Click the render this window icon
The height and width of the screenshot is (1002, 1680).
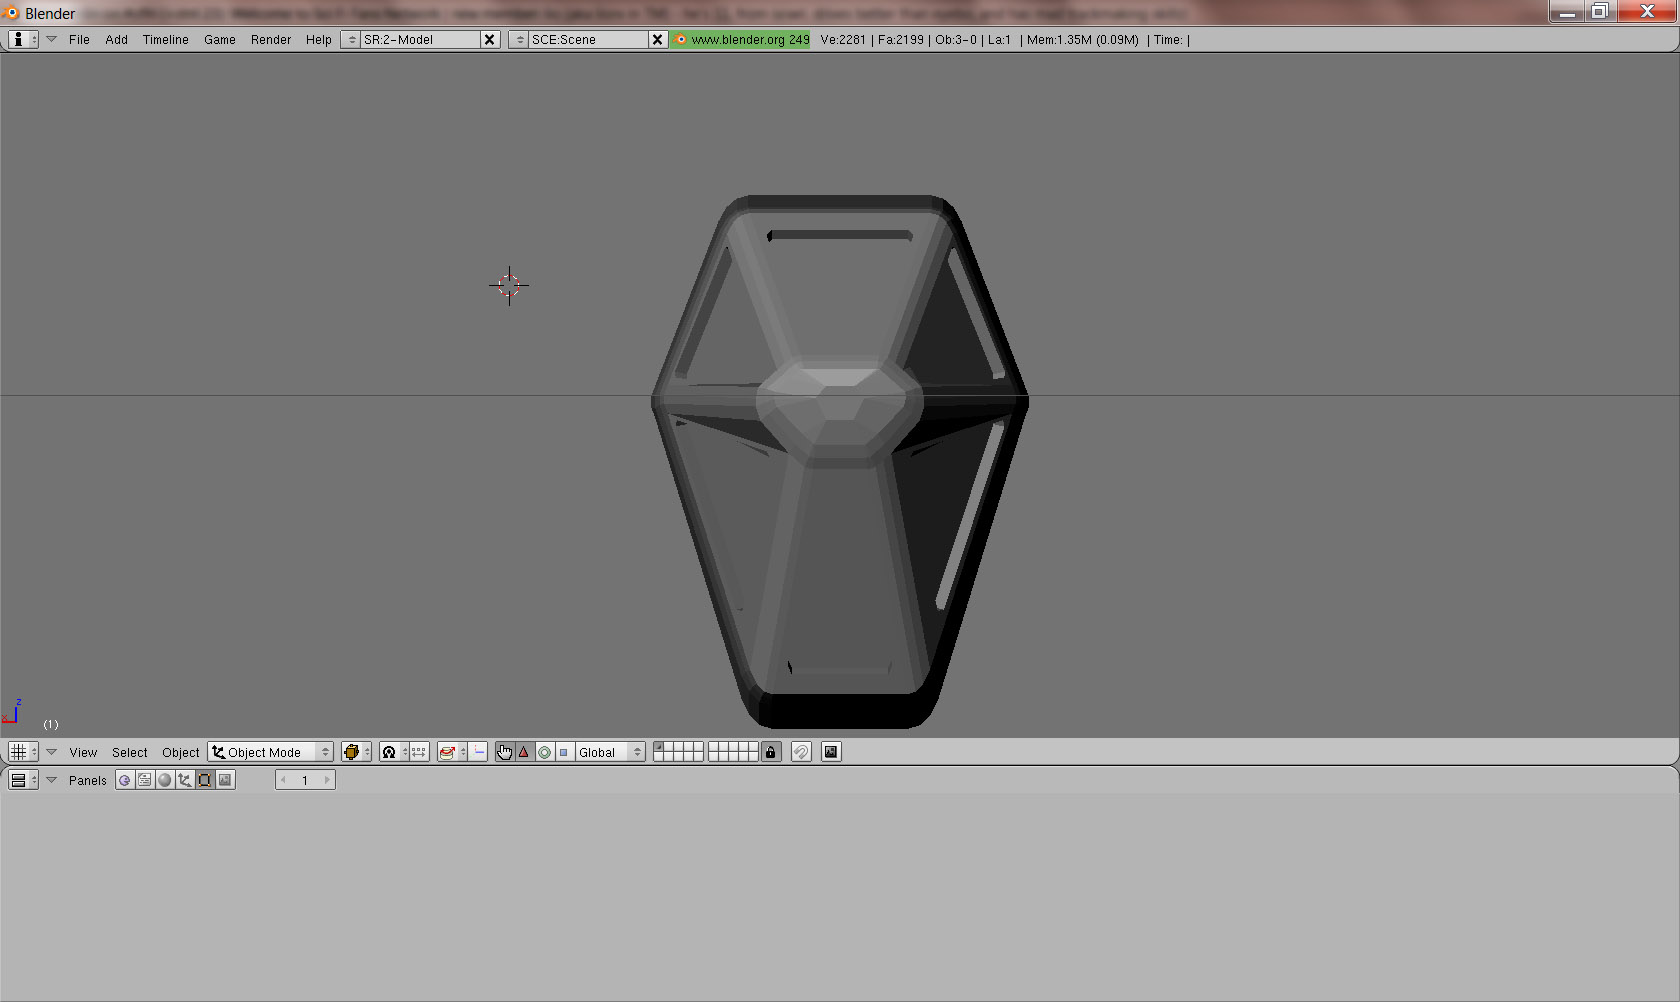pos(831,752)
